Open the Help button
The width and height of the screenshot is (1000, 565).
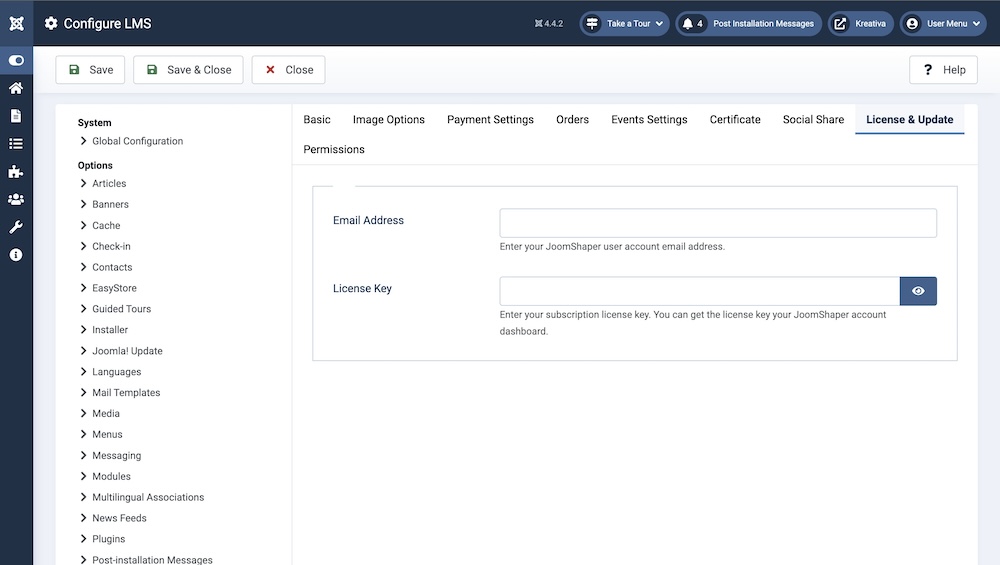tap(942, 70)
